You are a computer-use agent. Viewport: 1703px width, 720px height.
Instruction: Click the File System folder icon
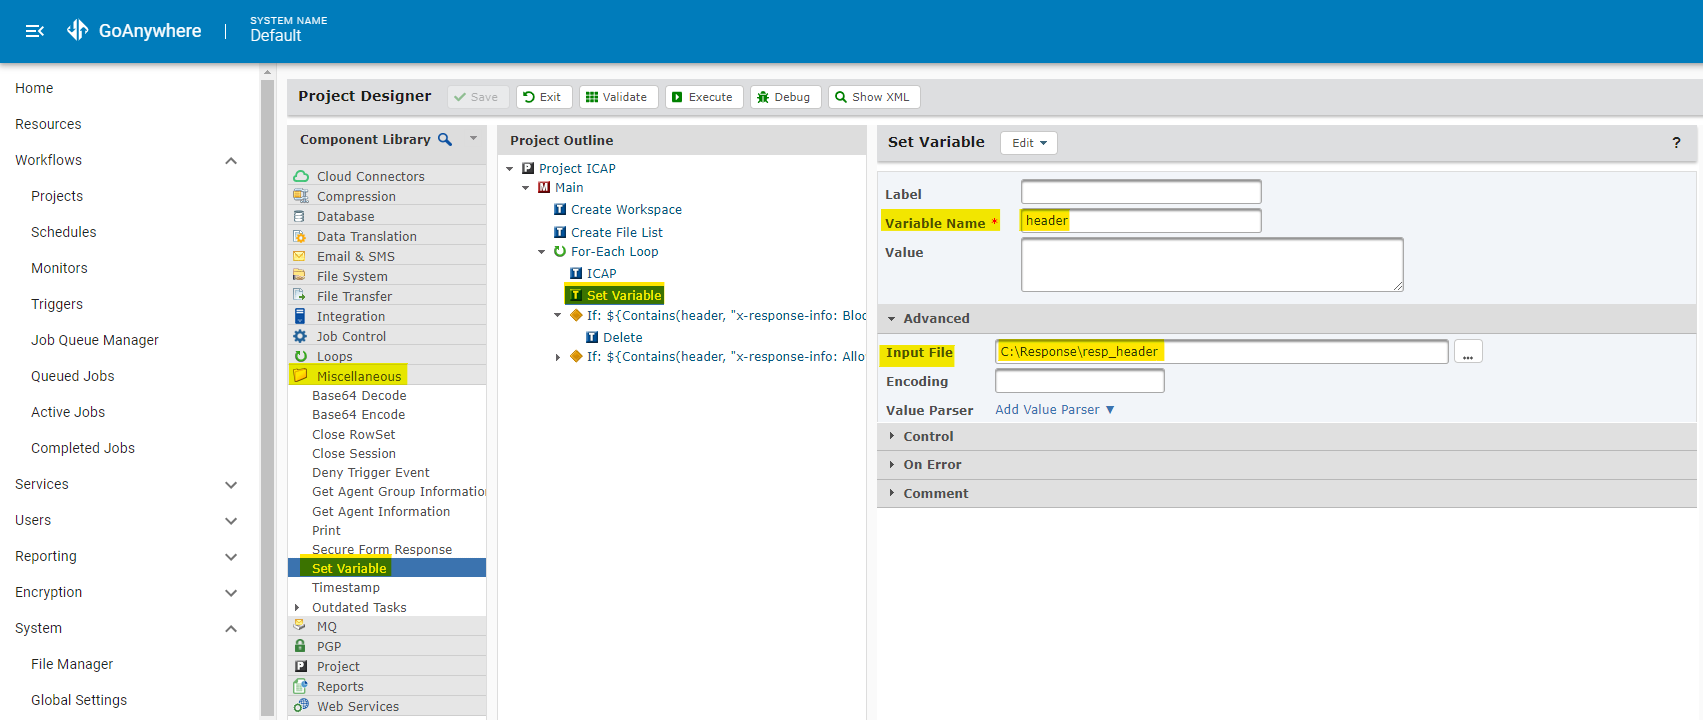click(x=299, y=276)
